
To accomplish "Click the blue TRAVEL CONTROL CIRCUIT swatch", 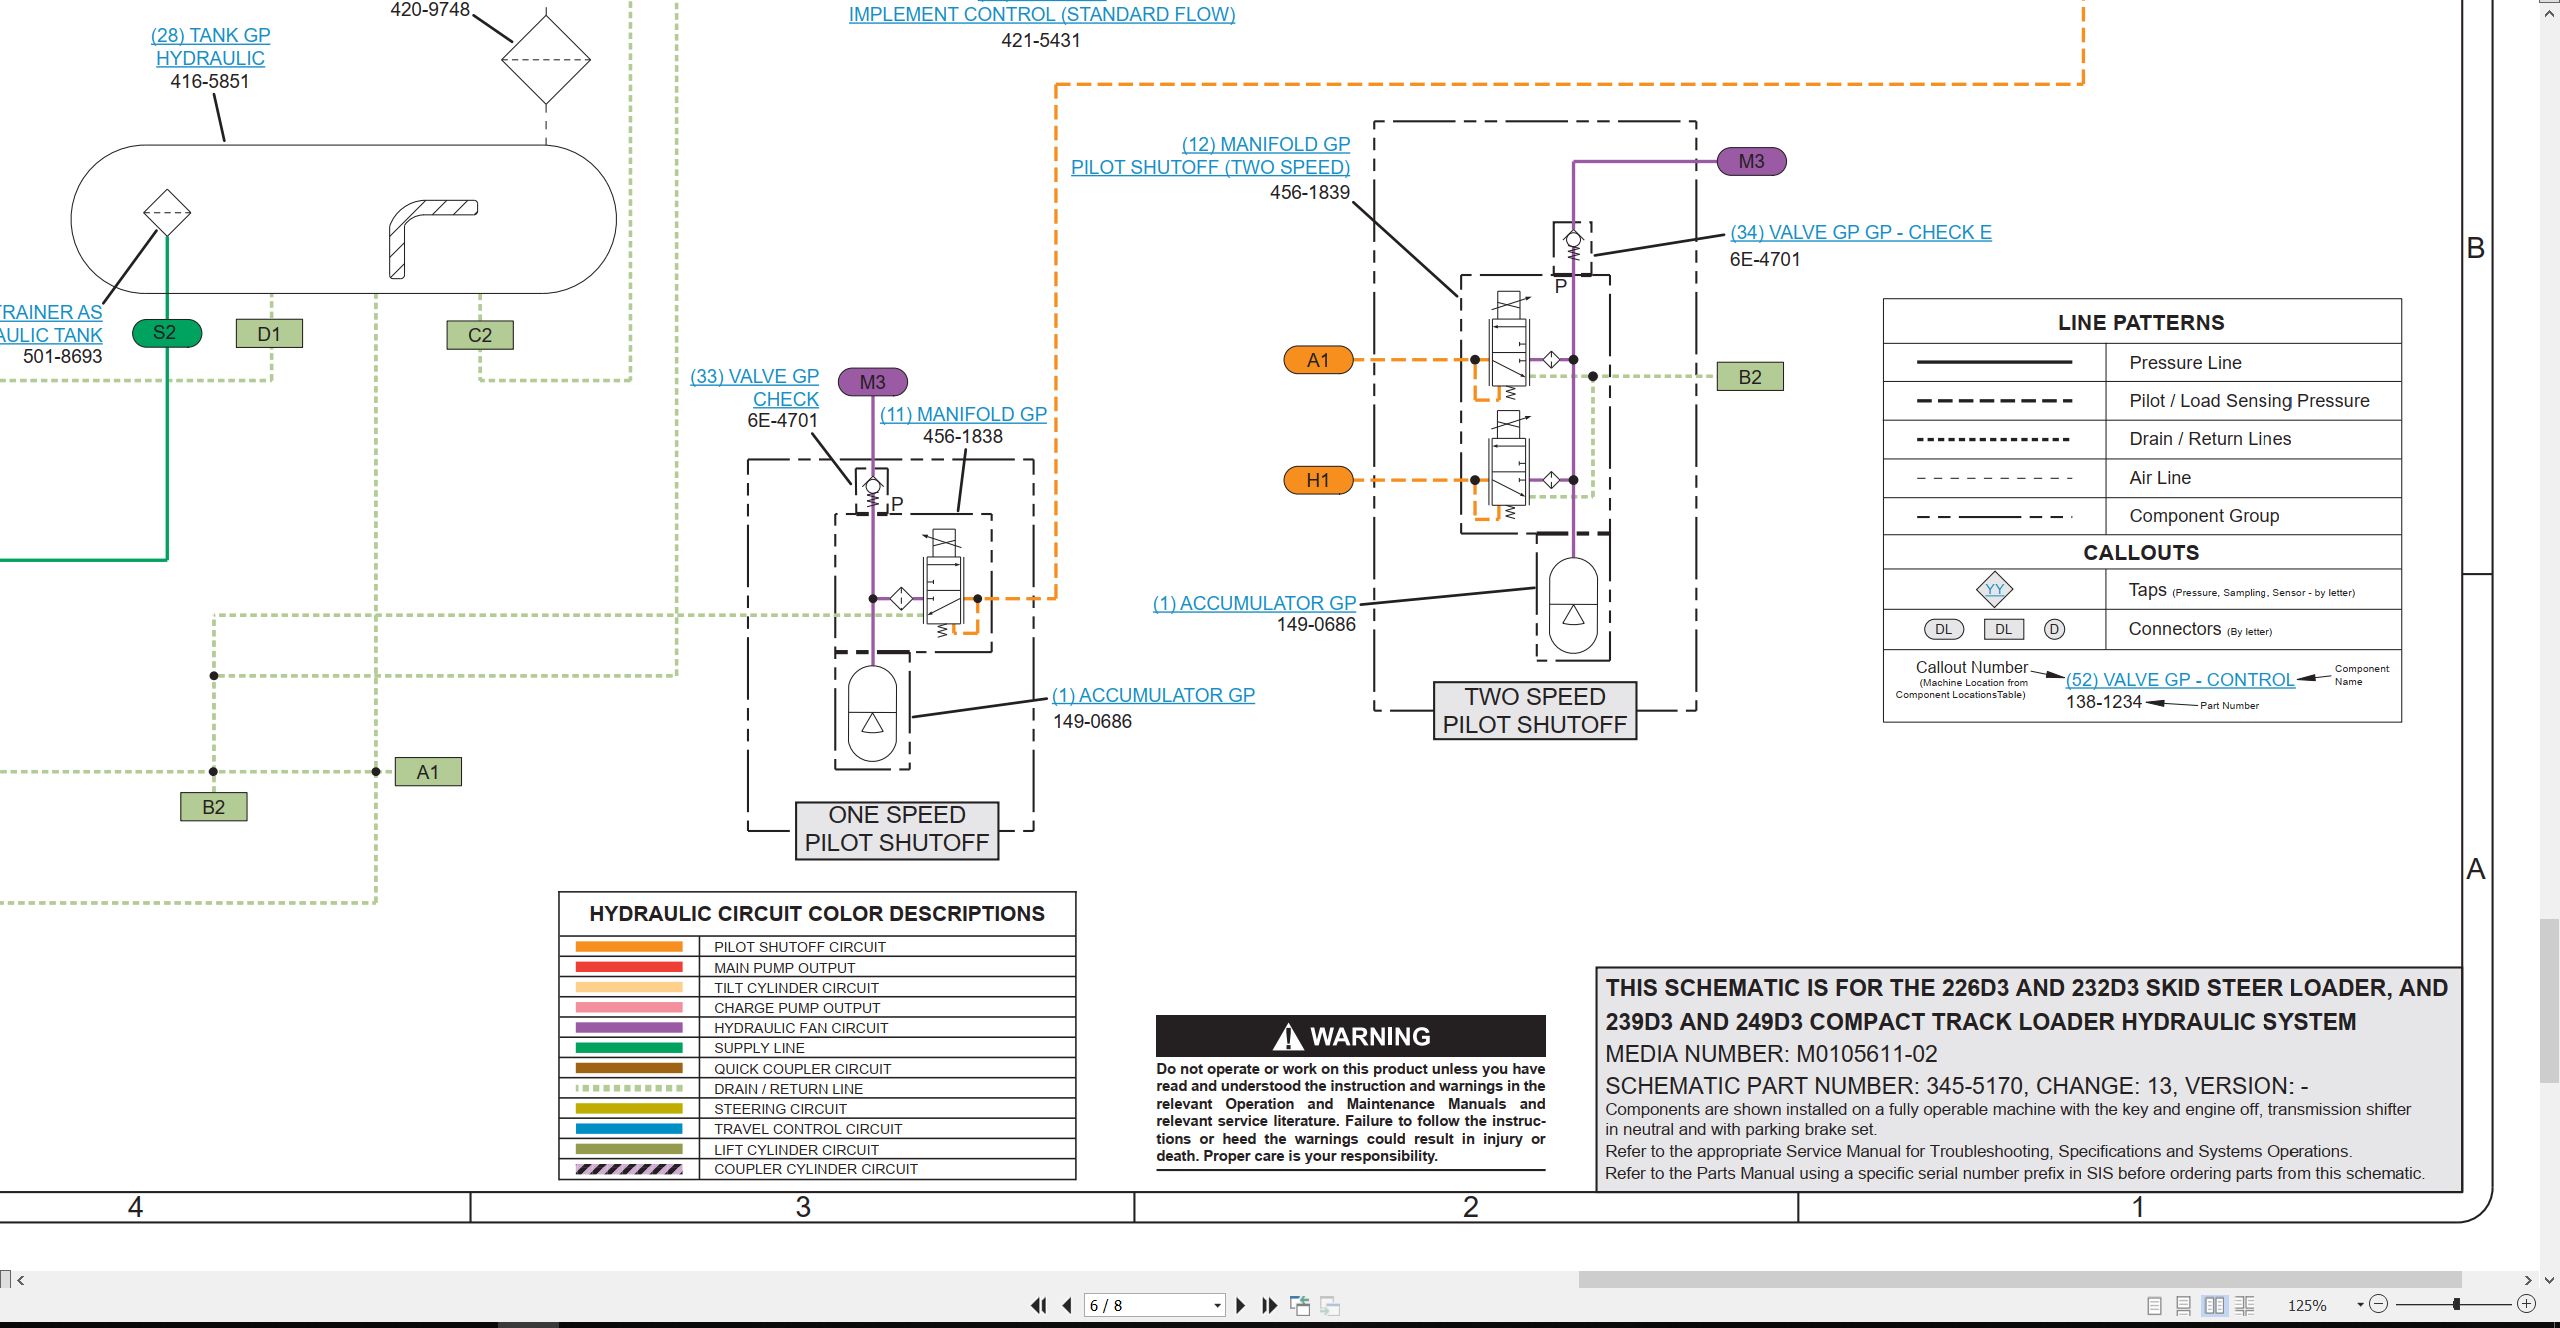I will coord(629,1129).
